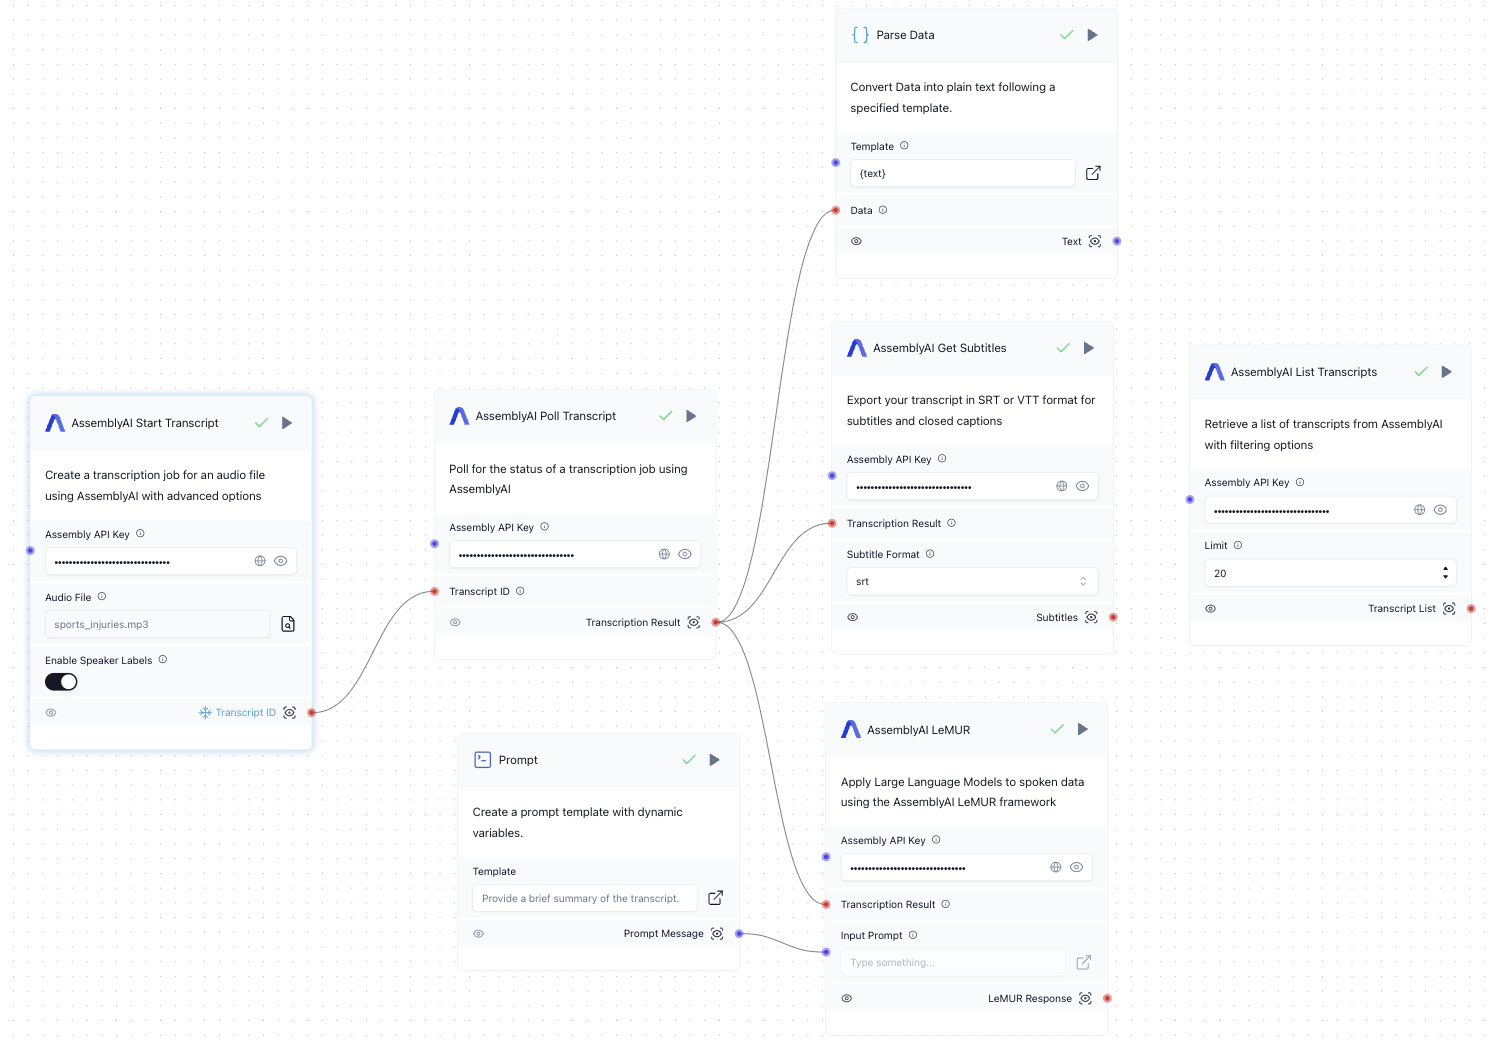Viewport: 1494px width, 1048px height.
Task: Select the AssemblyAI List Transcripts node title
Action: click(1303, 372)
